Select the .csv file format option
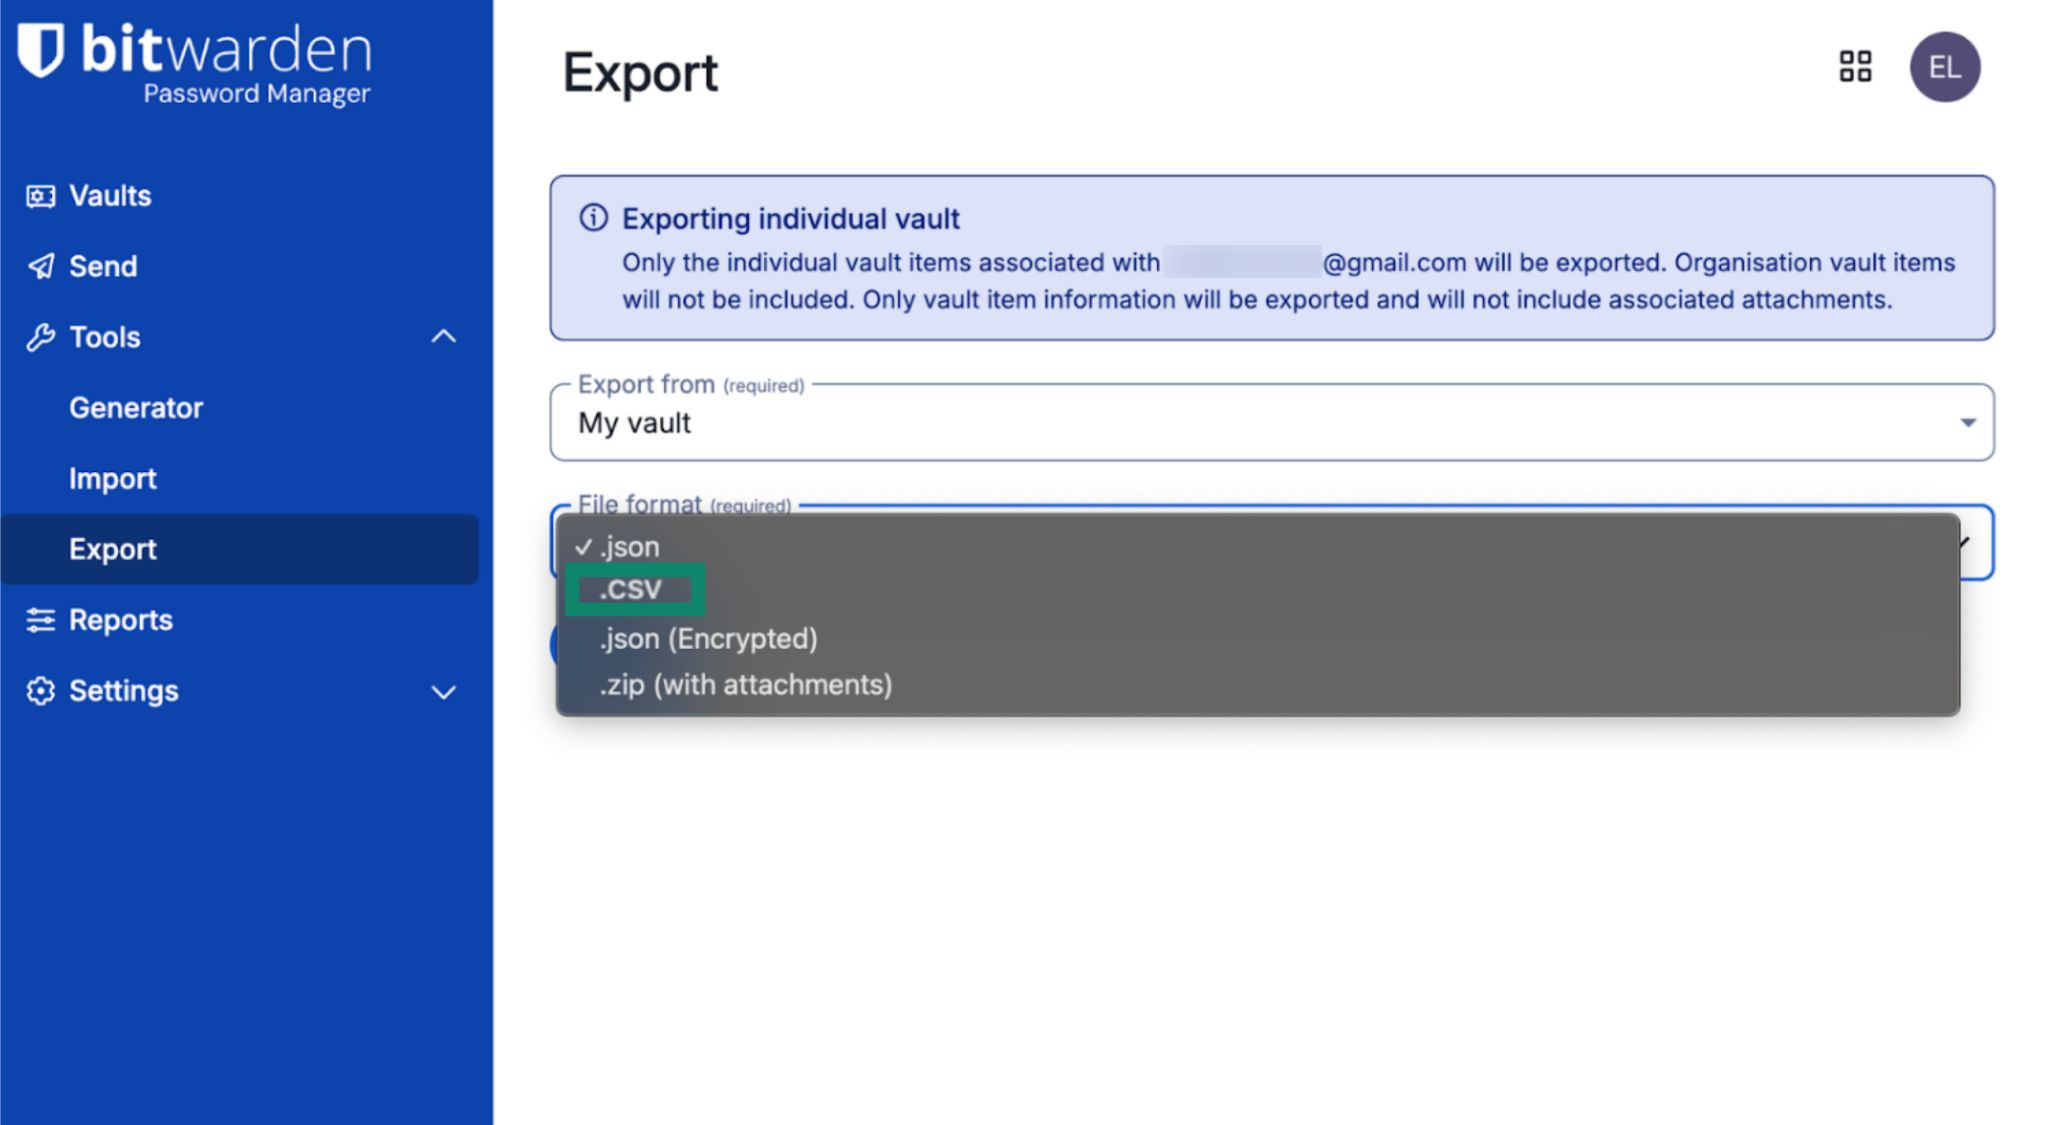The image size is (2048, 1125). click(631, 590)
